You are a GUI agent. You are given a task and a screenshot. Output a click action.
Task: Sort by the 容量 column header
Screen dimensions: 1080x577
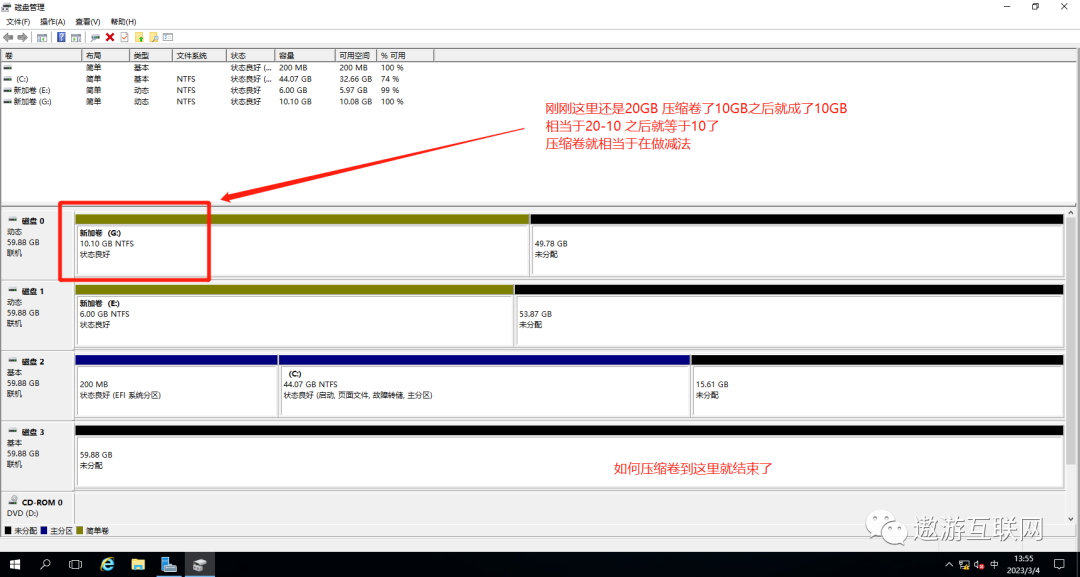(x=305, y=55)
